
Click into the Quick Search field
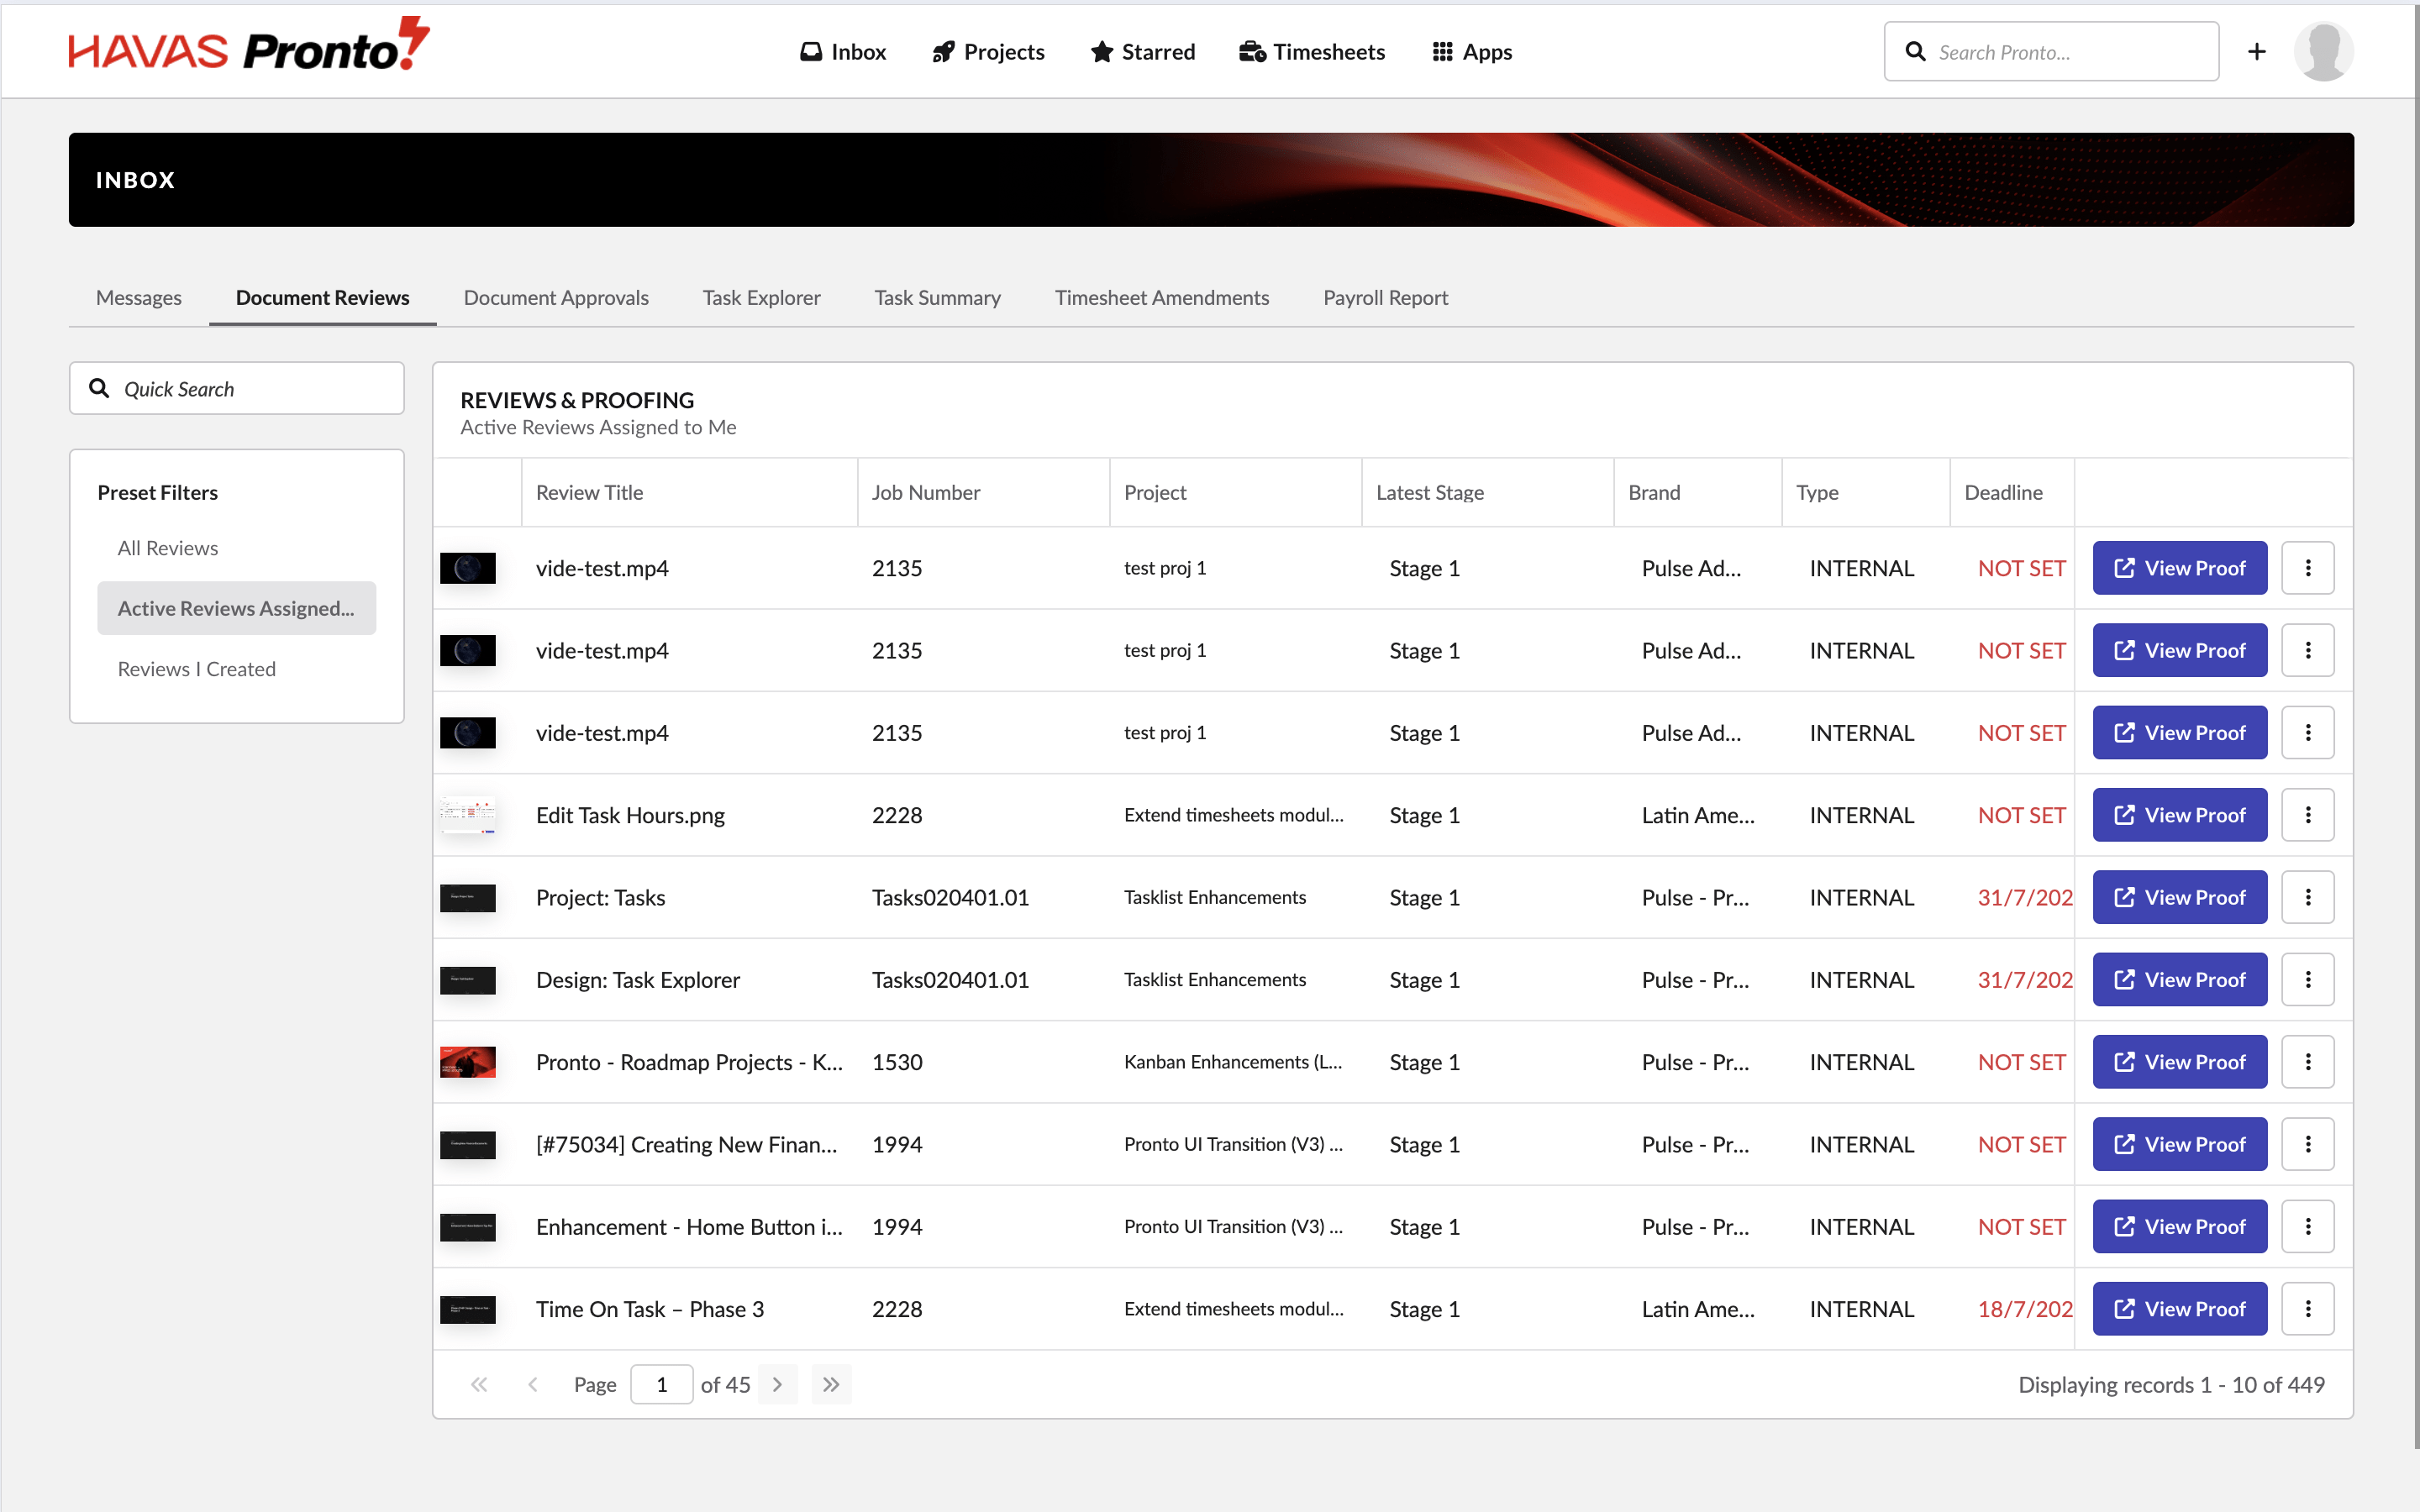coord(237,388)
